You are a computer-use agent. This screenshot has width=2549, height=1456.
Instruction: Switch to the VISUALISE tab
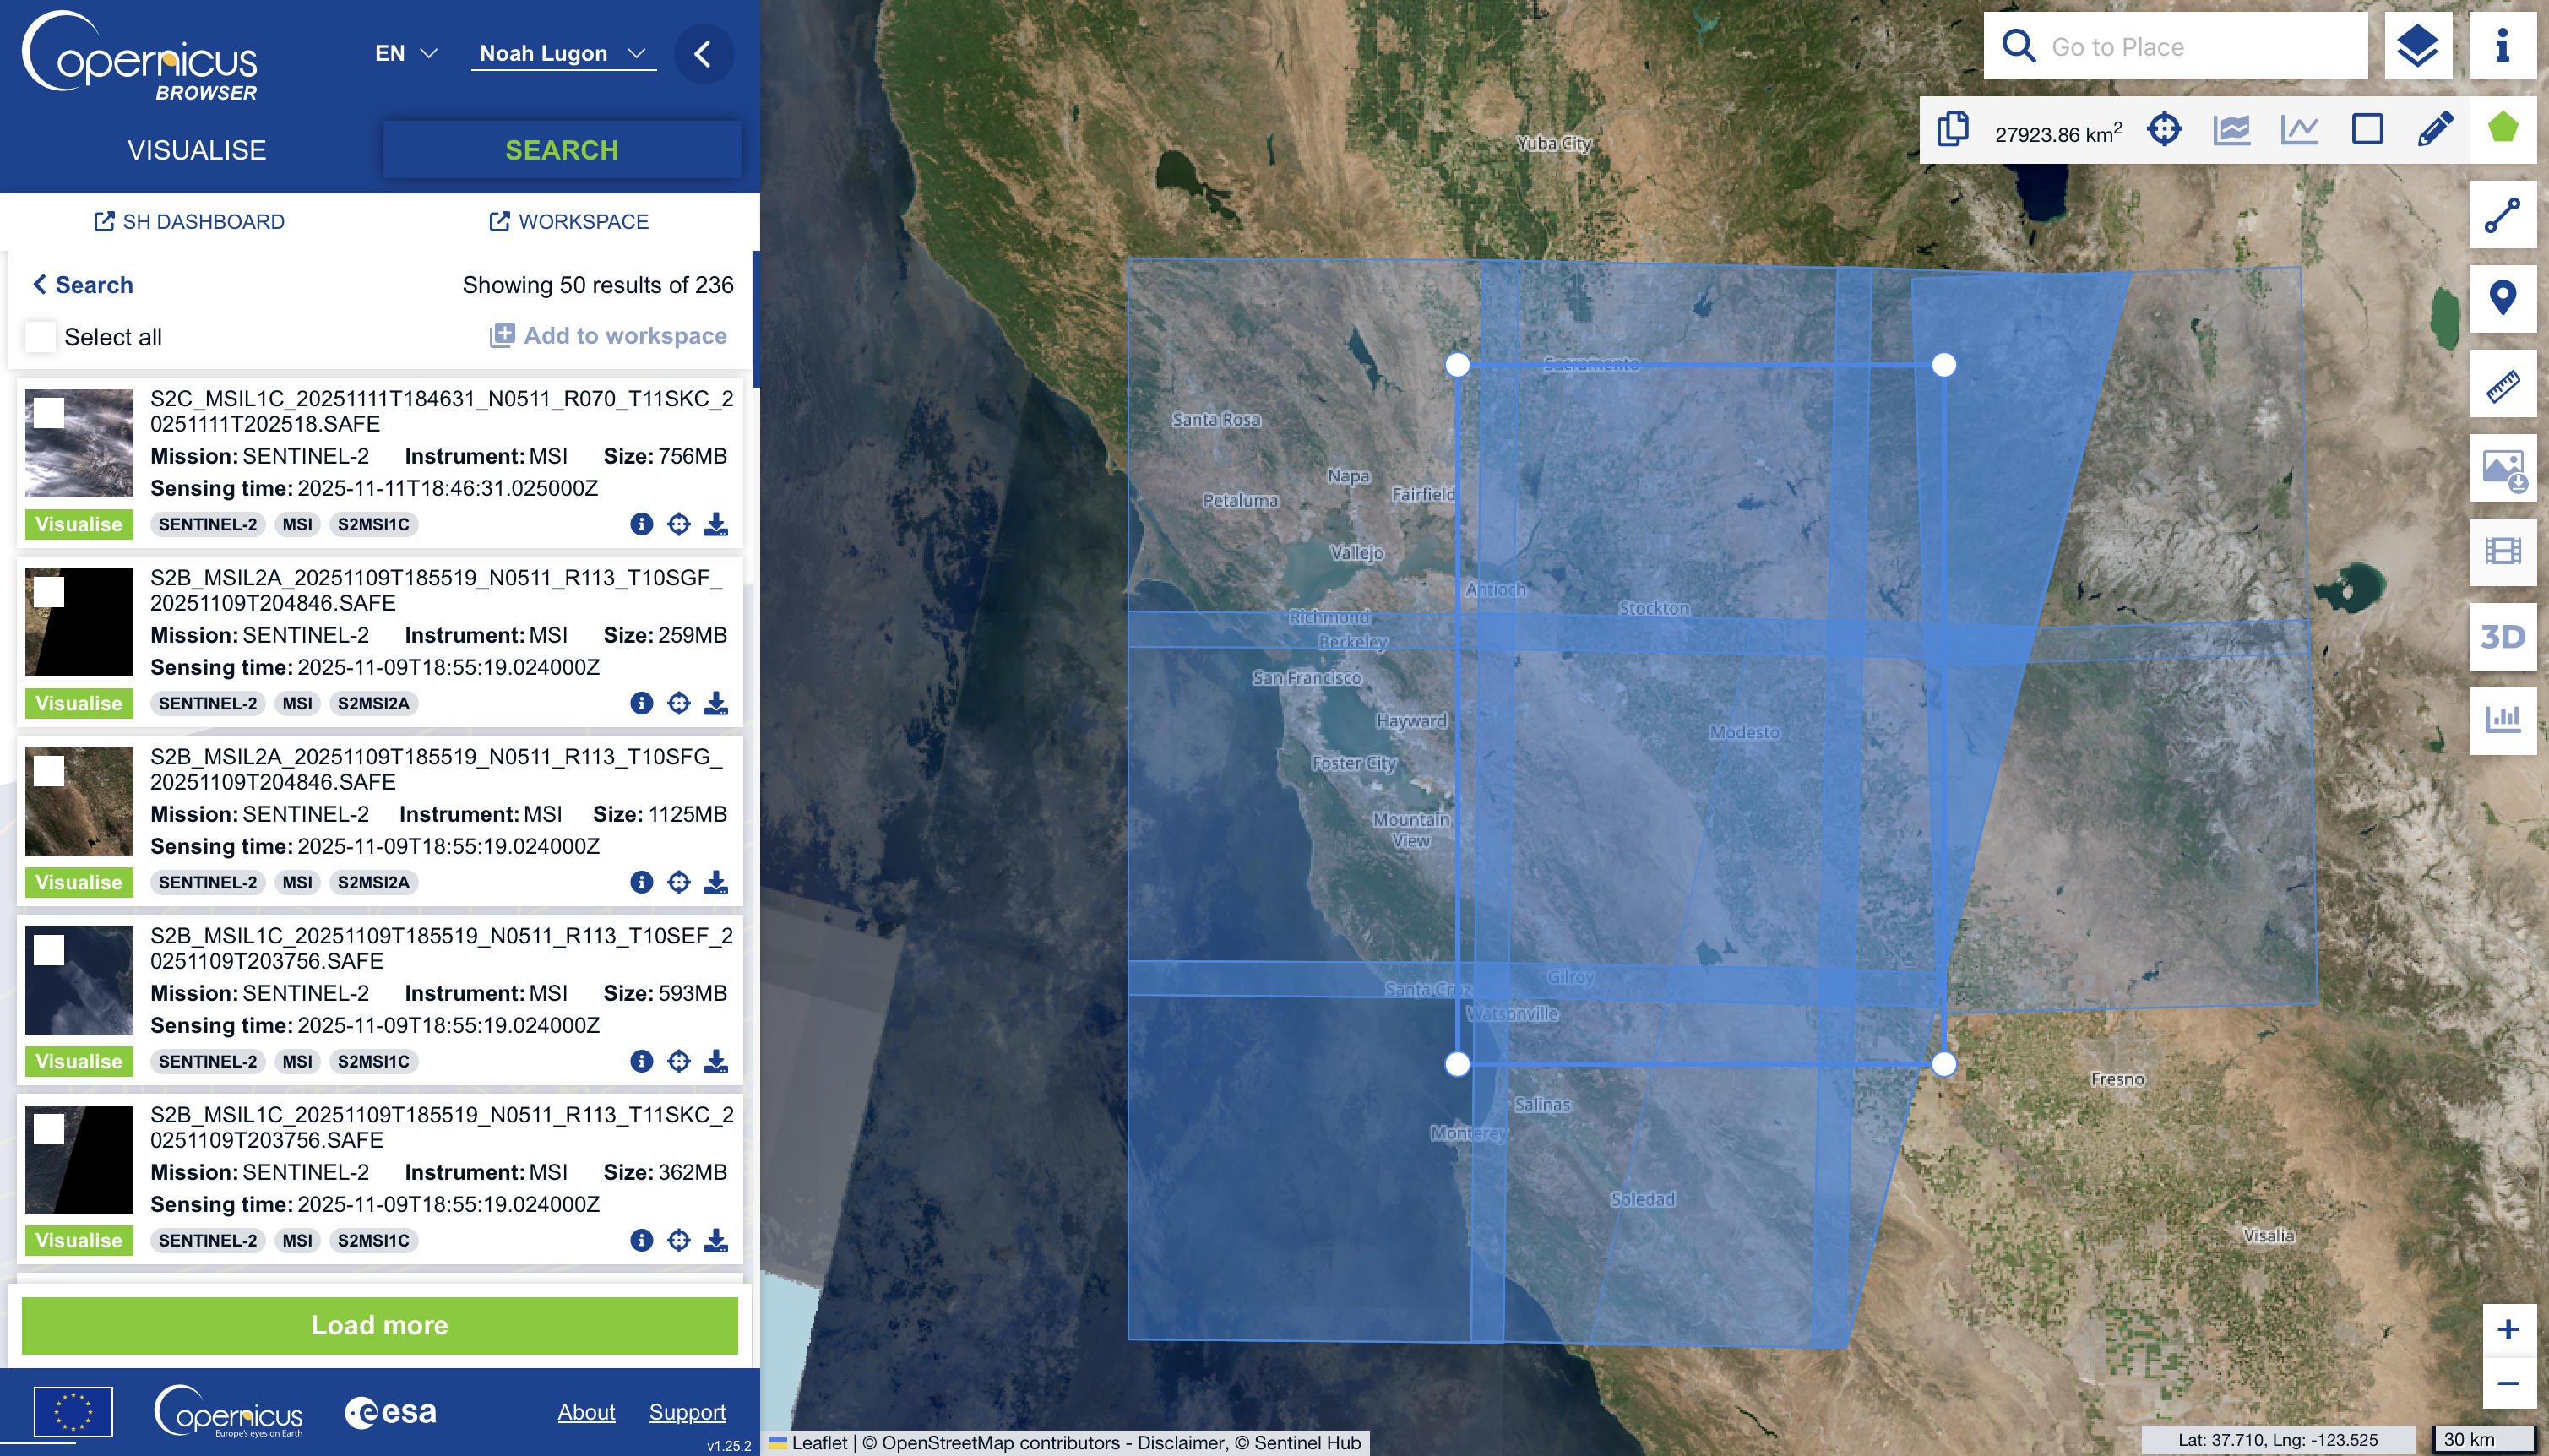(196, 150)
